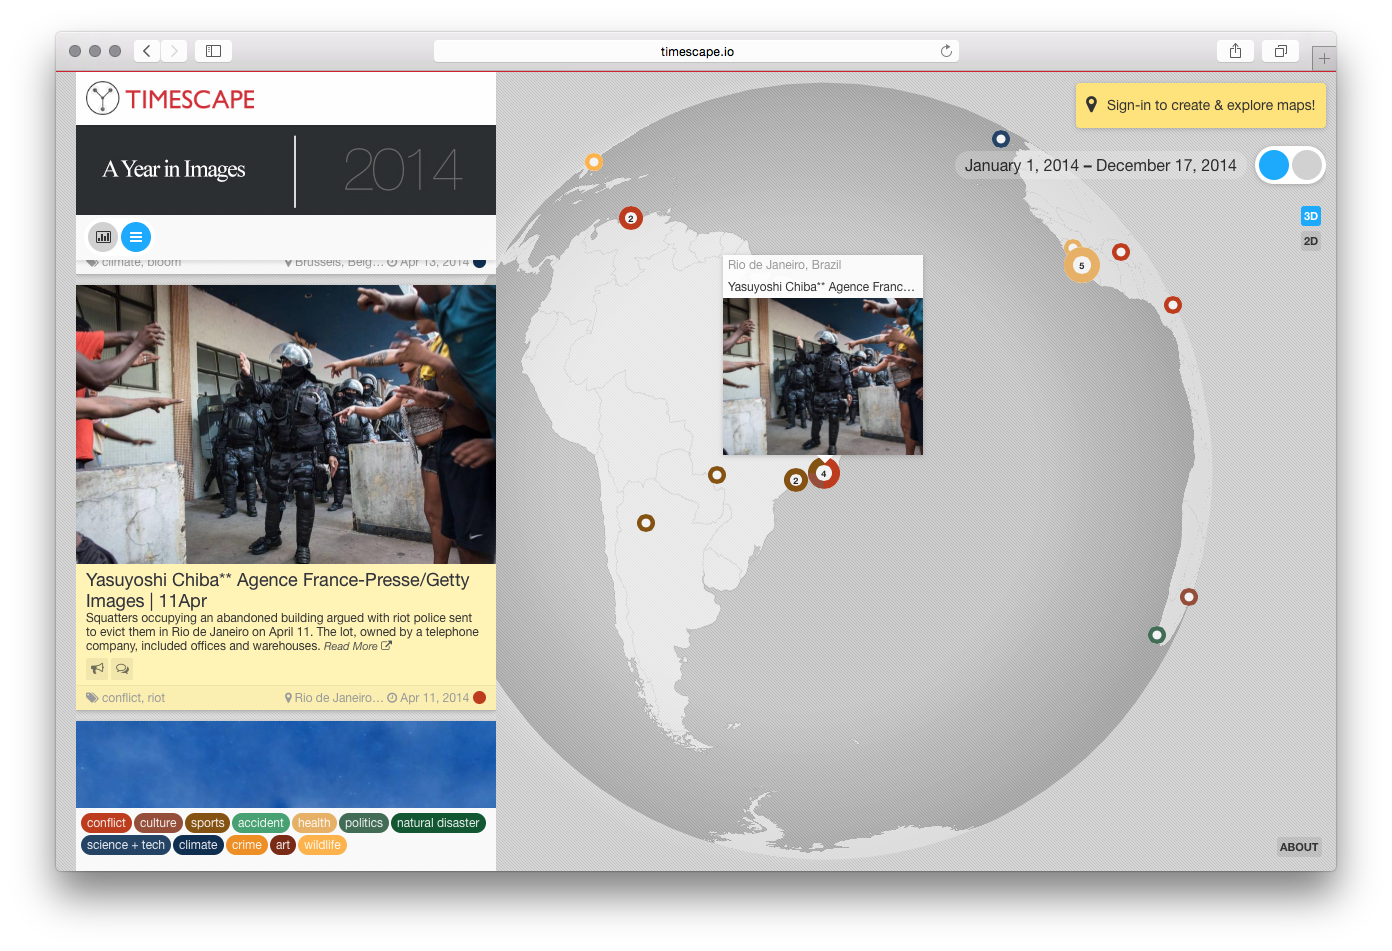1392x951 pixels.
Task: Click the ABOUT button
Action: [1298, 847]
